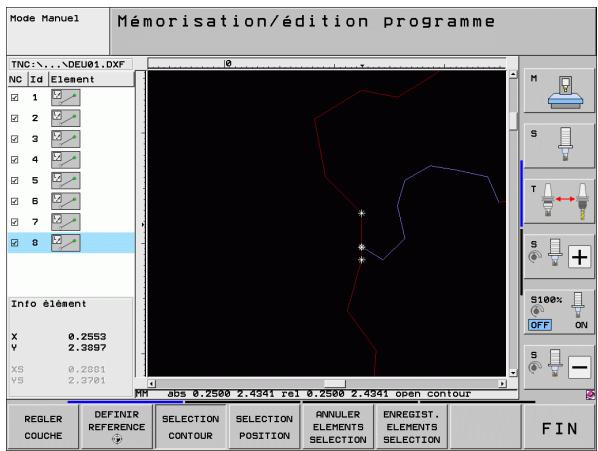Click the Id column header
Viewport: 598px width, 451px height.
(37, 79)
